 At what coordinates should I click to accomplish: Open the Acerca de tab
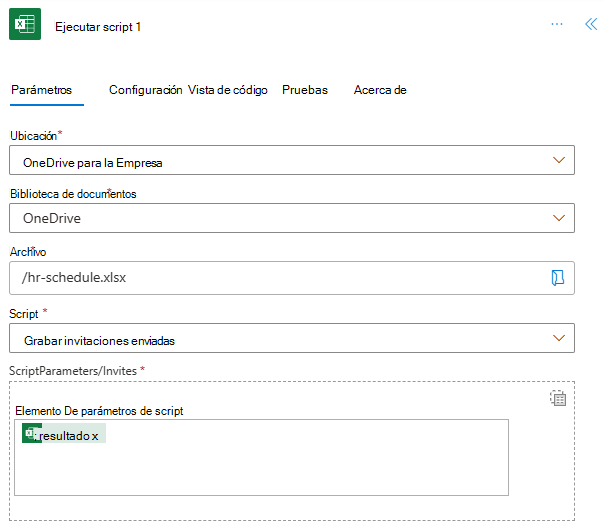[380, 90]
